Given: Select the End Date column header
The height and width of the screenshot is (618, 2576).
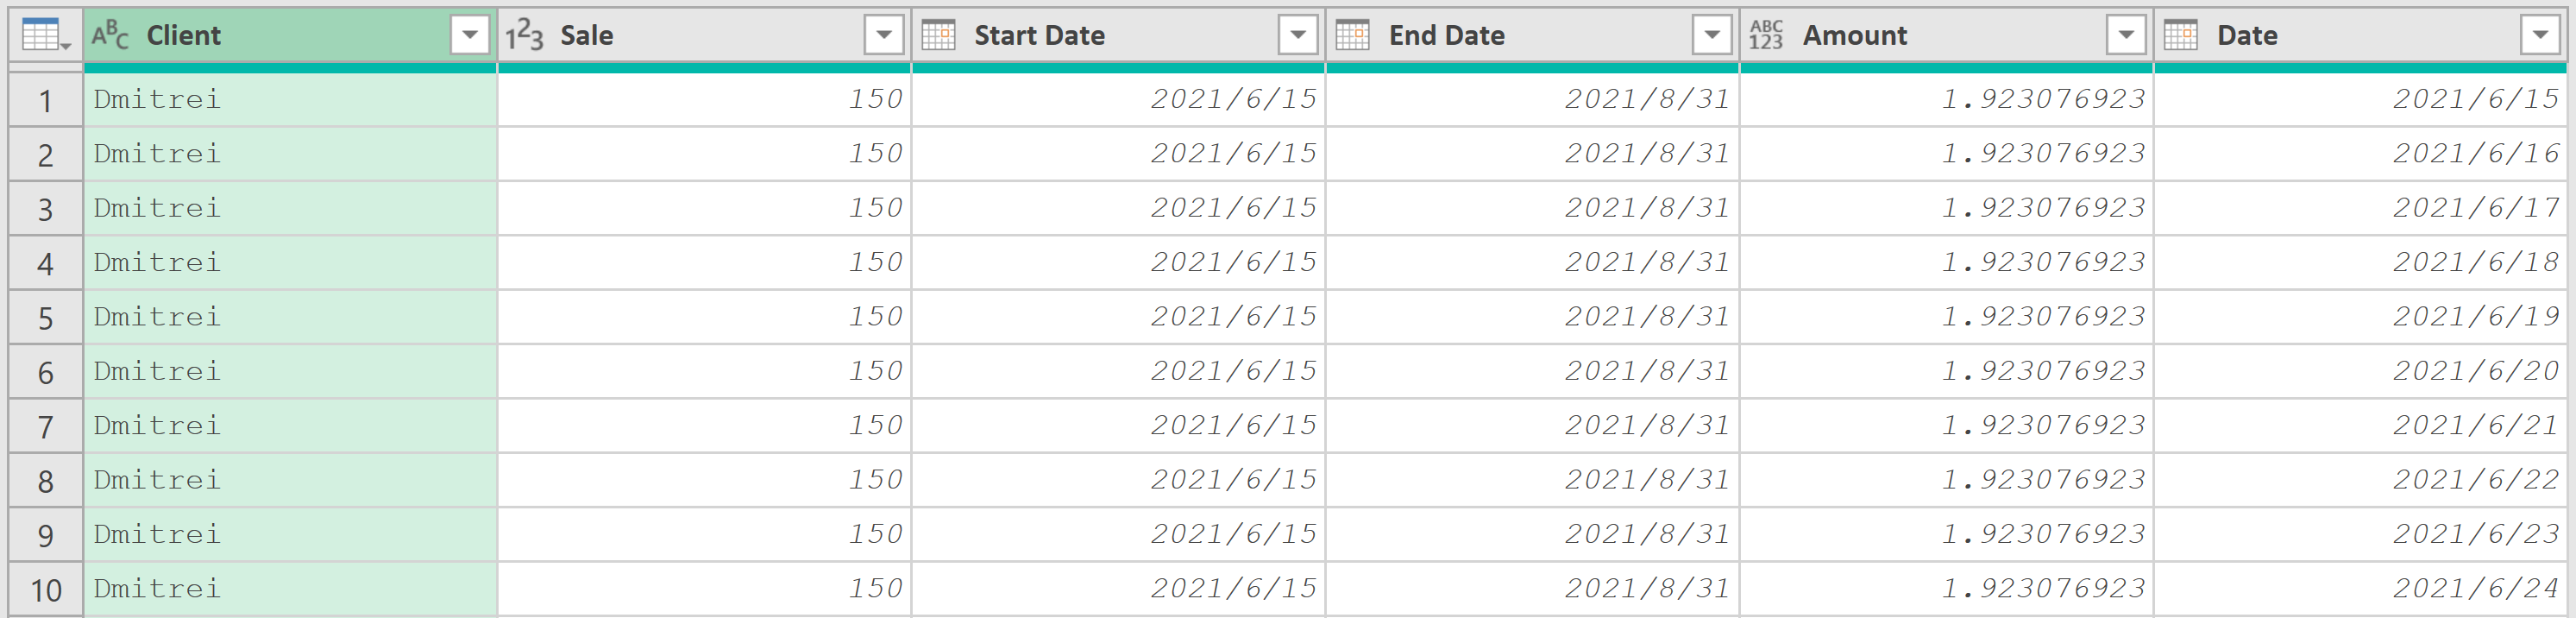Looking at the screenshot, I should coord(1532,36).
